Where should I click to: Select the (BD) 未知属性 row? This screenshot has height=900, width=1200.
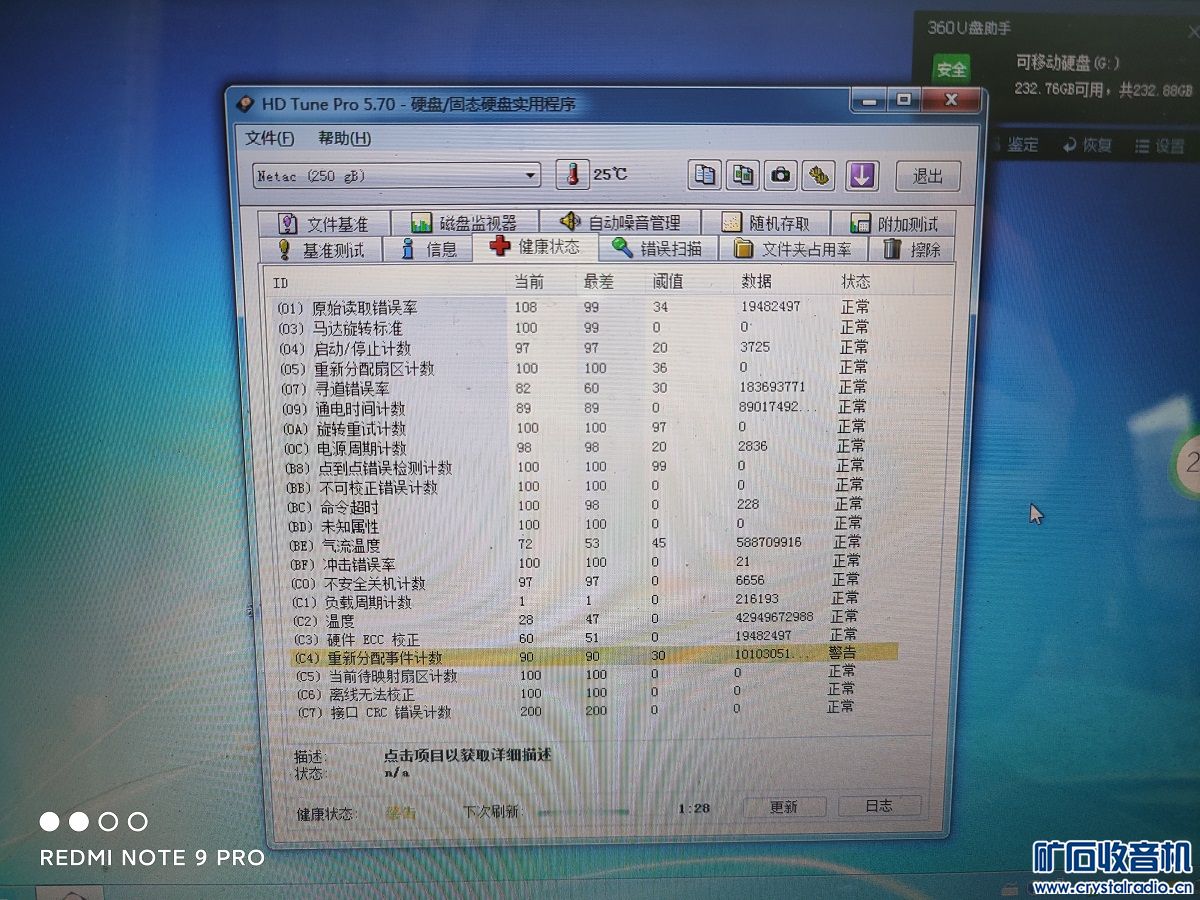coord(575,525)
